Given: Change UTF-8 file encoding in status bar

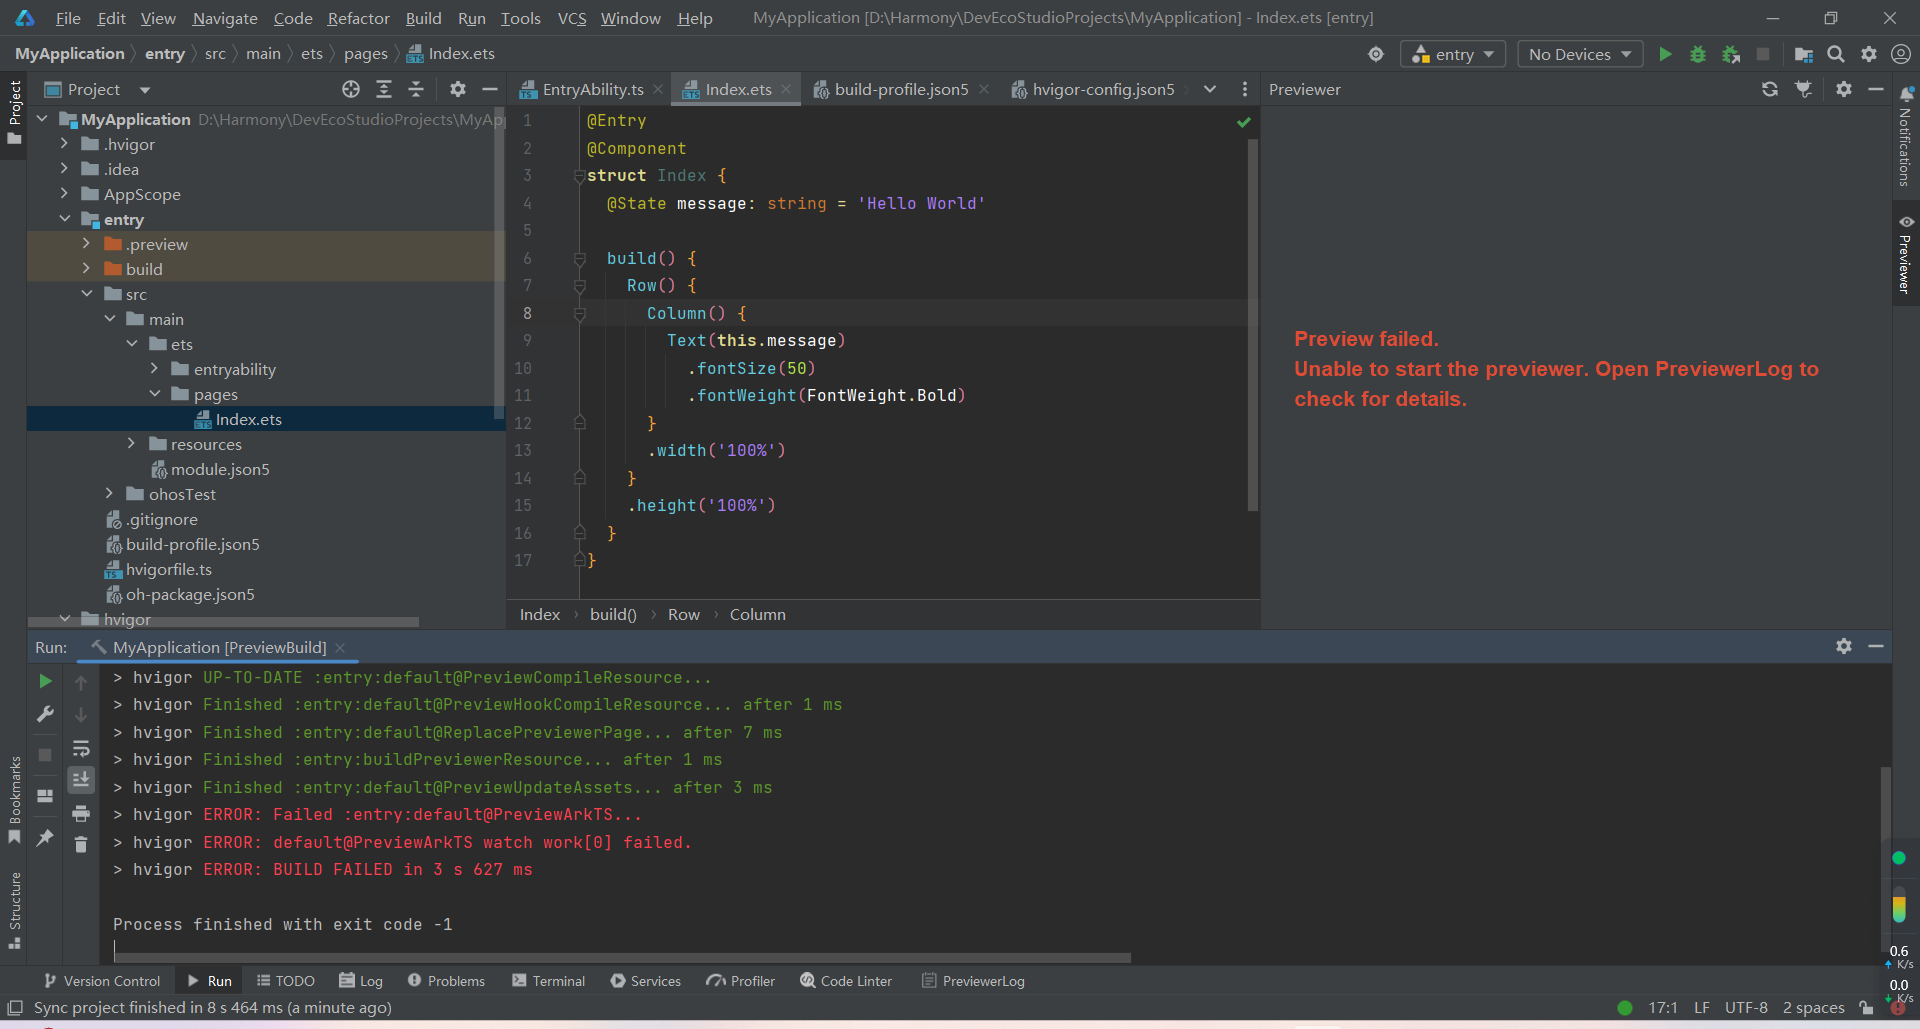Looking at the screenshot, I should (x=1746, y=1007).
